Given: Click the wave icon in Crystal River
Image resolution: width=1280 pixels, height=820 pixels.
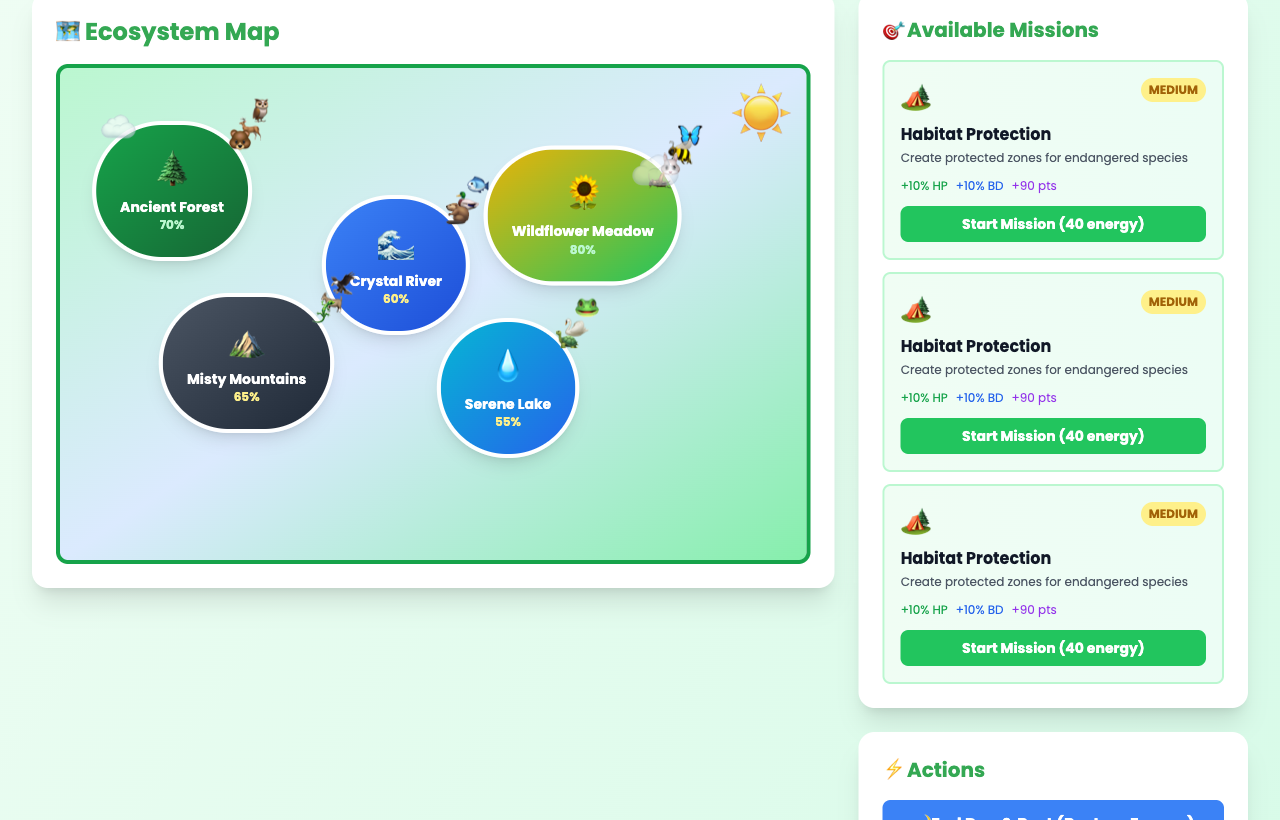Looking at the screenshot, I should click(x=396, y=245).
